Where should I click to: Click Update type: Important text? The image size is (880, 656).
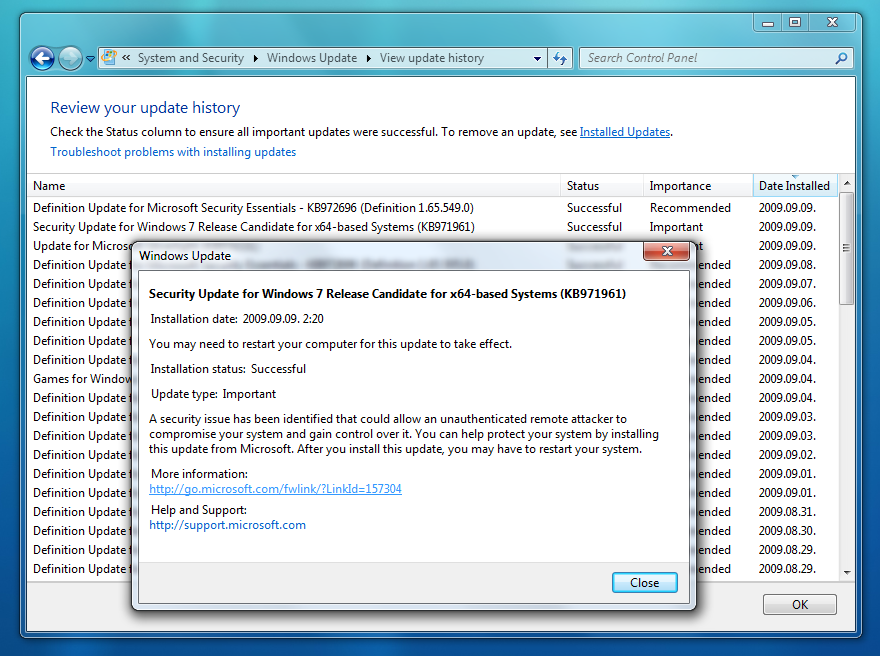[x=213, y=394]
